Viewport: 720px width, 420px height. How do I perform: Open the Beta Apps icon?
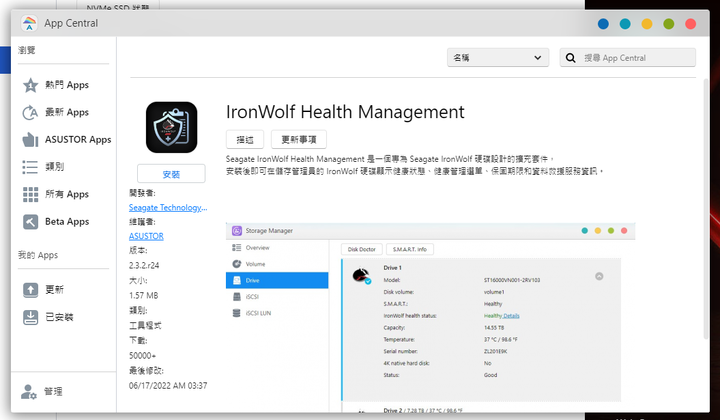[x=30, y=222]
